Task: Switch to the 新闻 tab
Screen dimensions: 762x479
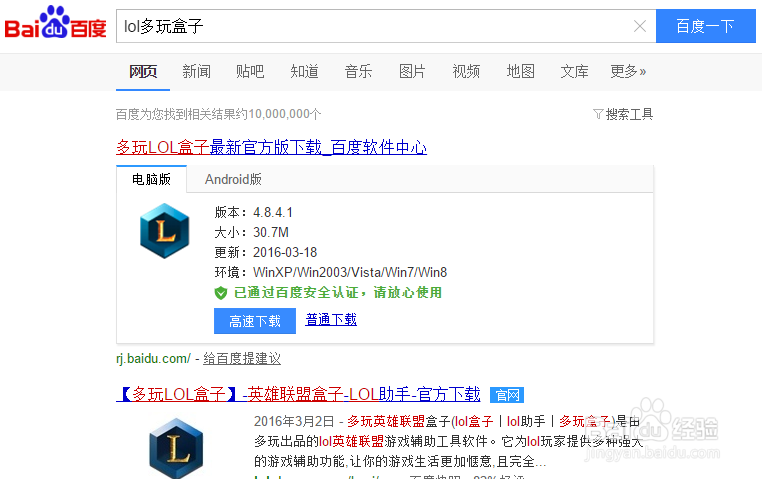Action: click(x=196, y=71)
